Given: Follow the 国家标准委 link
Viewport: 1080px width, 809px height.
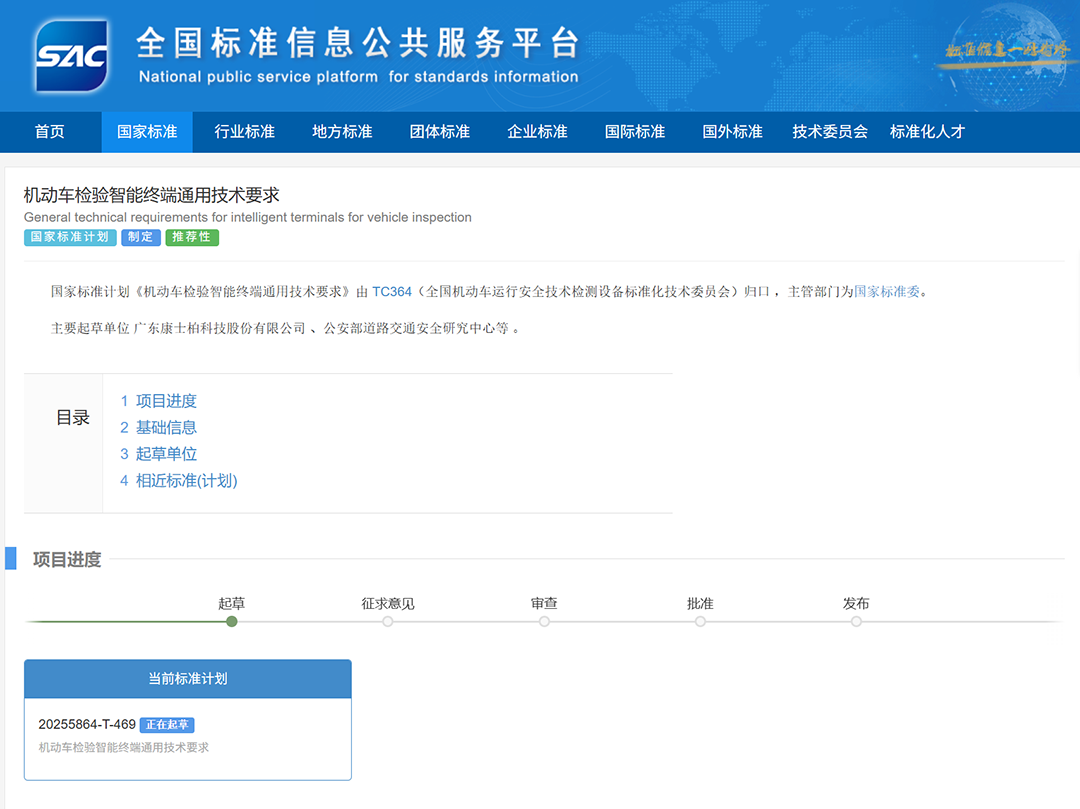Looking at the screenshot, I should [888, 291].
